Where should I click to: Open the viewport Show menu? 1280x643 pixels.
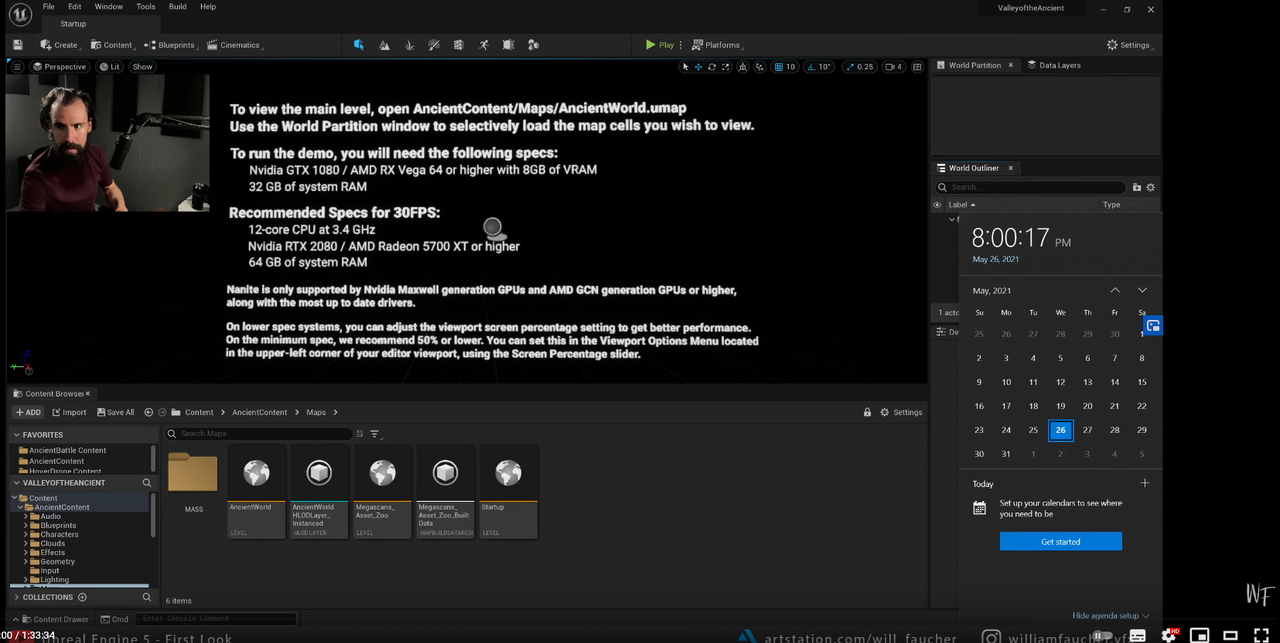point(143,67)
